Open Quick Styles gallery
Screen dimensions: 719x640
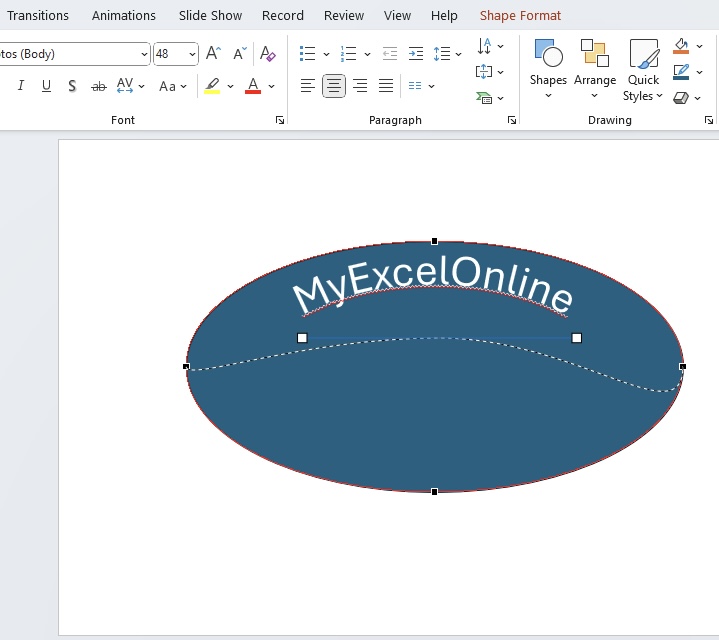click(643, 70)
